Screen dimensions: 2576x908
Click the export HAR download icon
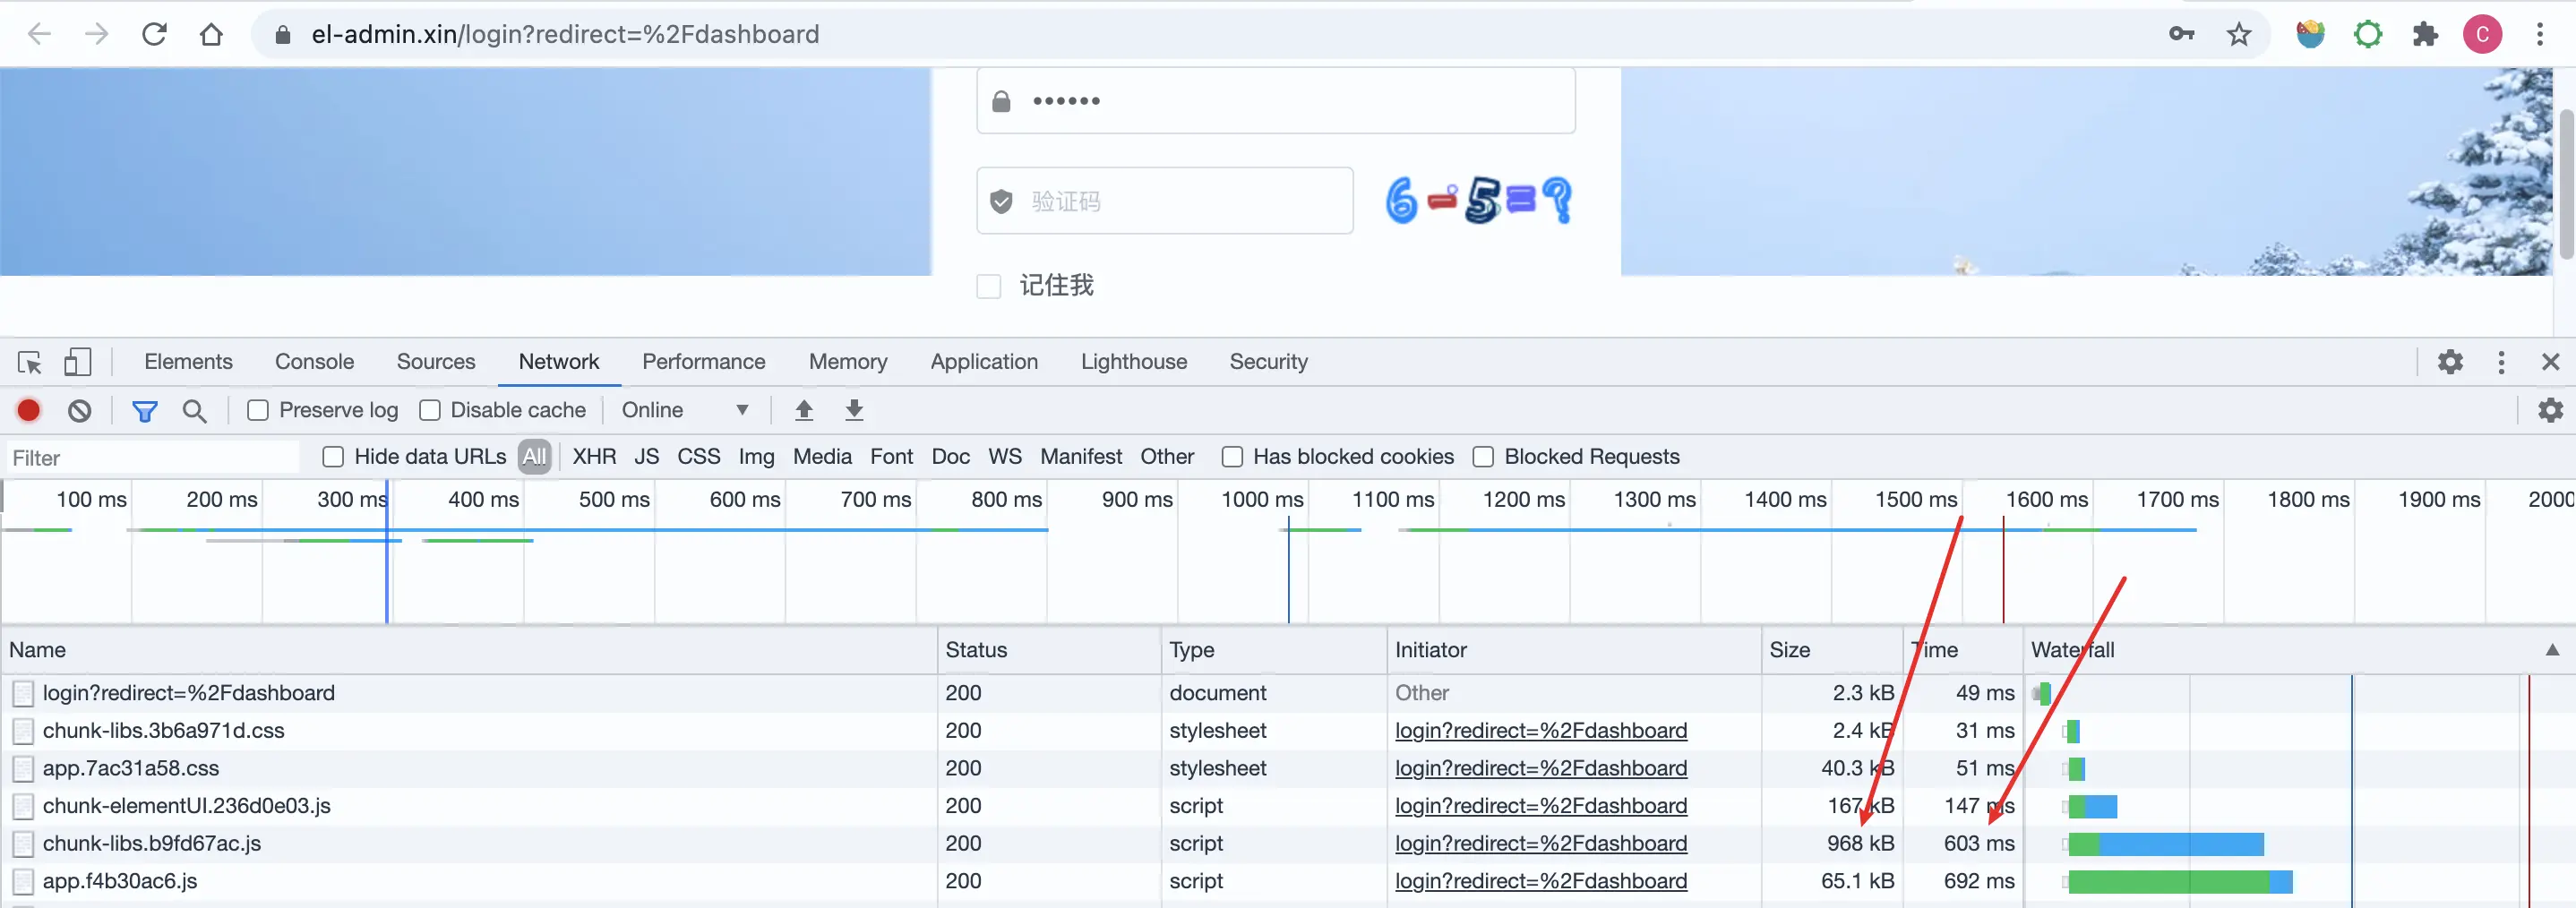[854, 410]
